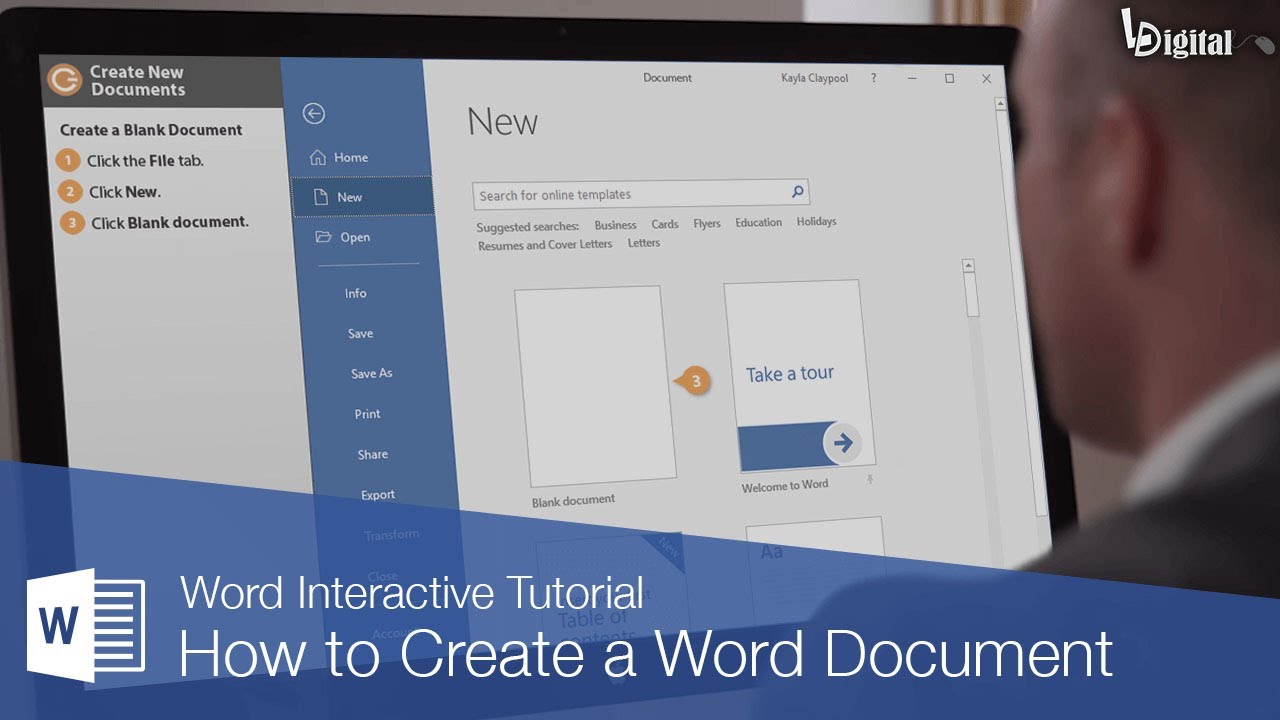Click the Business suggested search
Screen dimensions: 1280x720
pyautogui.click(x=614, y=224)
